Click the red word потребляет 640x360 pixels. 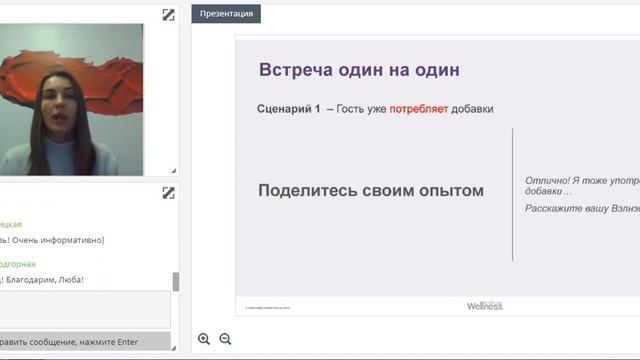pos(419,109)
